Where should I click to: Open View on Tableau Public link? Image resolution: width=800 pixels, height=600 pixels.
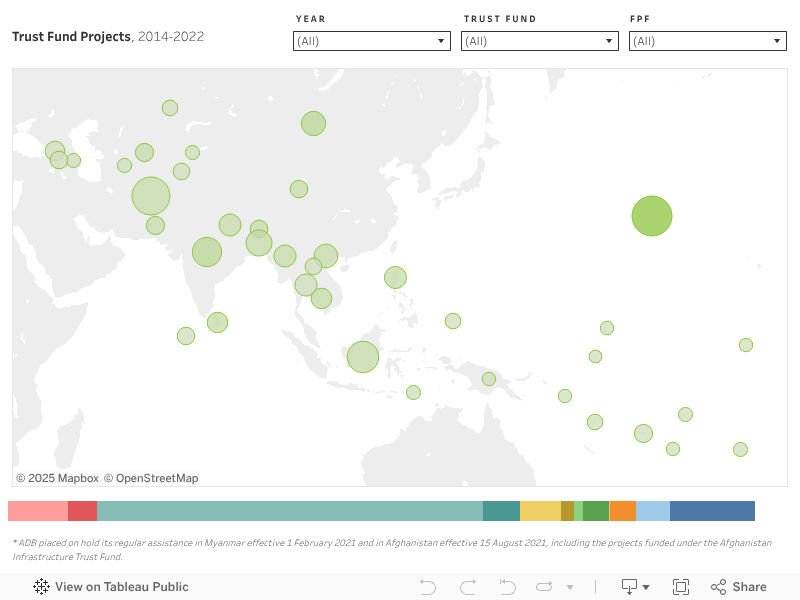pos(121,587)
